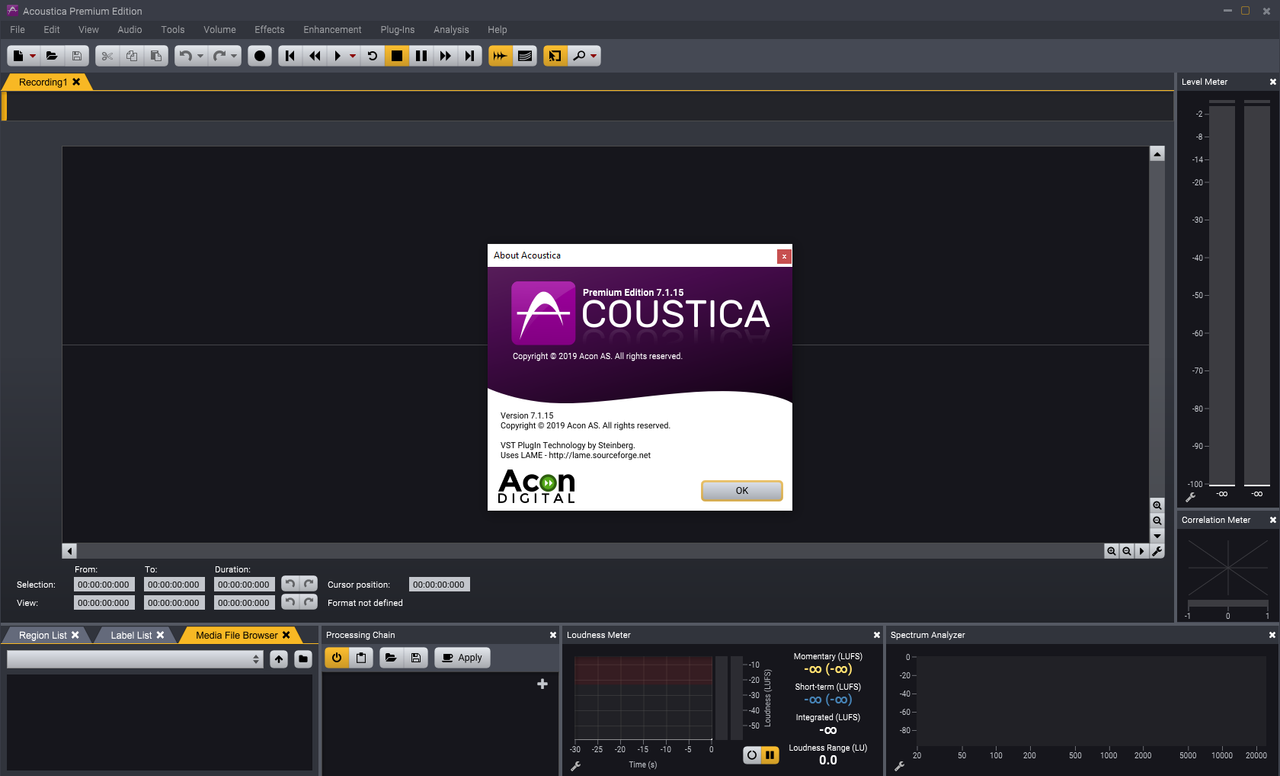Image resolution: width=1280 pixels, height=776 pixels.
Task: Open a chain preset via folder icon
Action: 391,658
